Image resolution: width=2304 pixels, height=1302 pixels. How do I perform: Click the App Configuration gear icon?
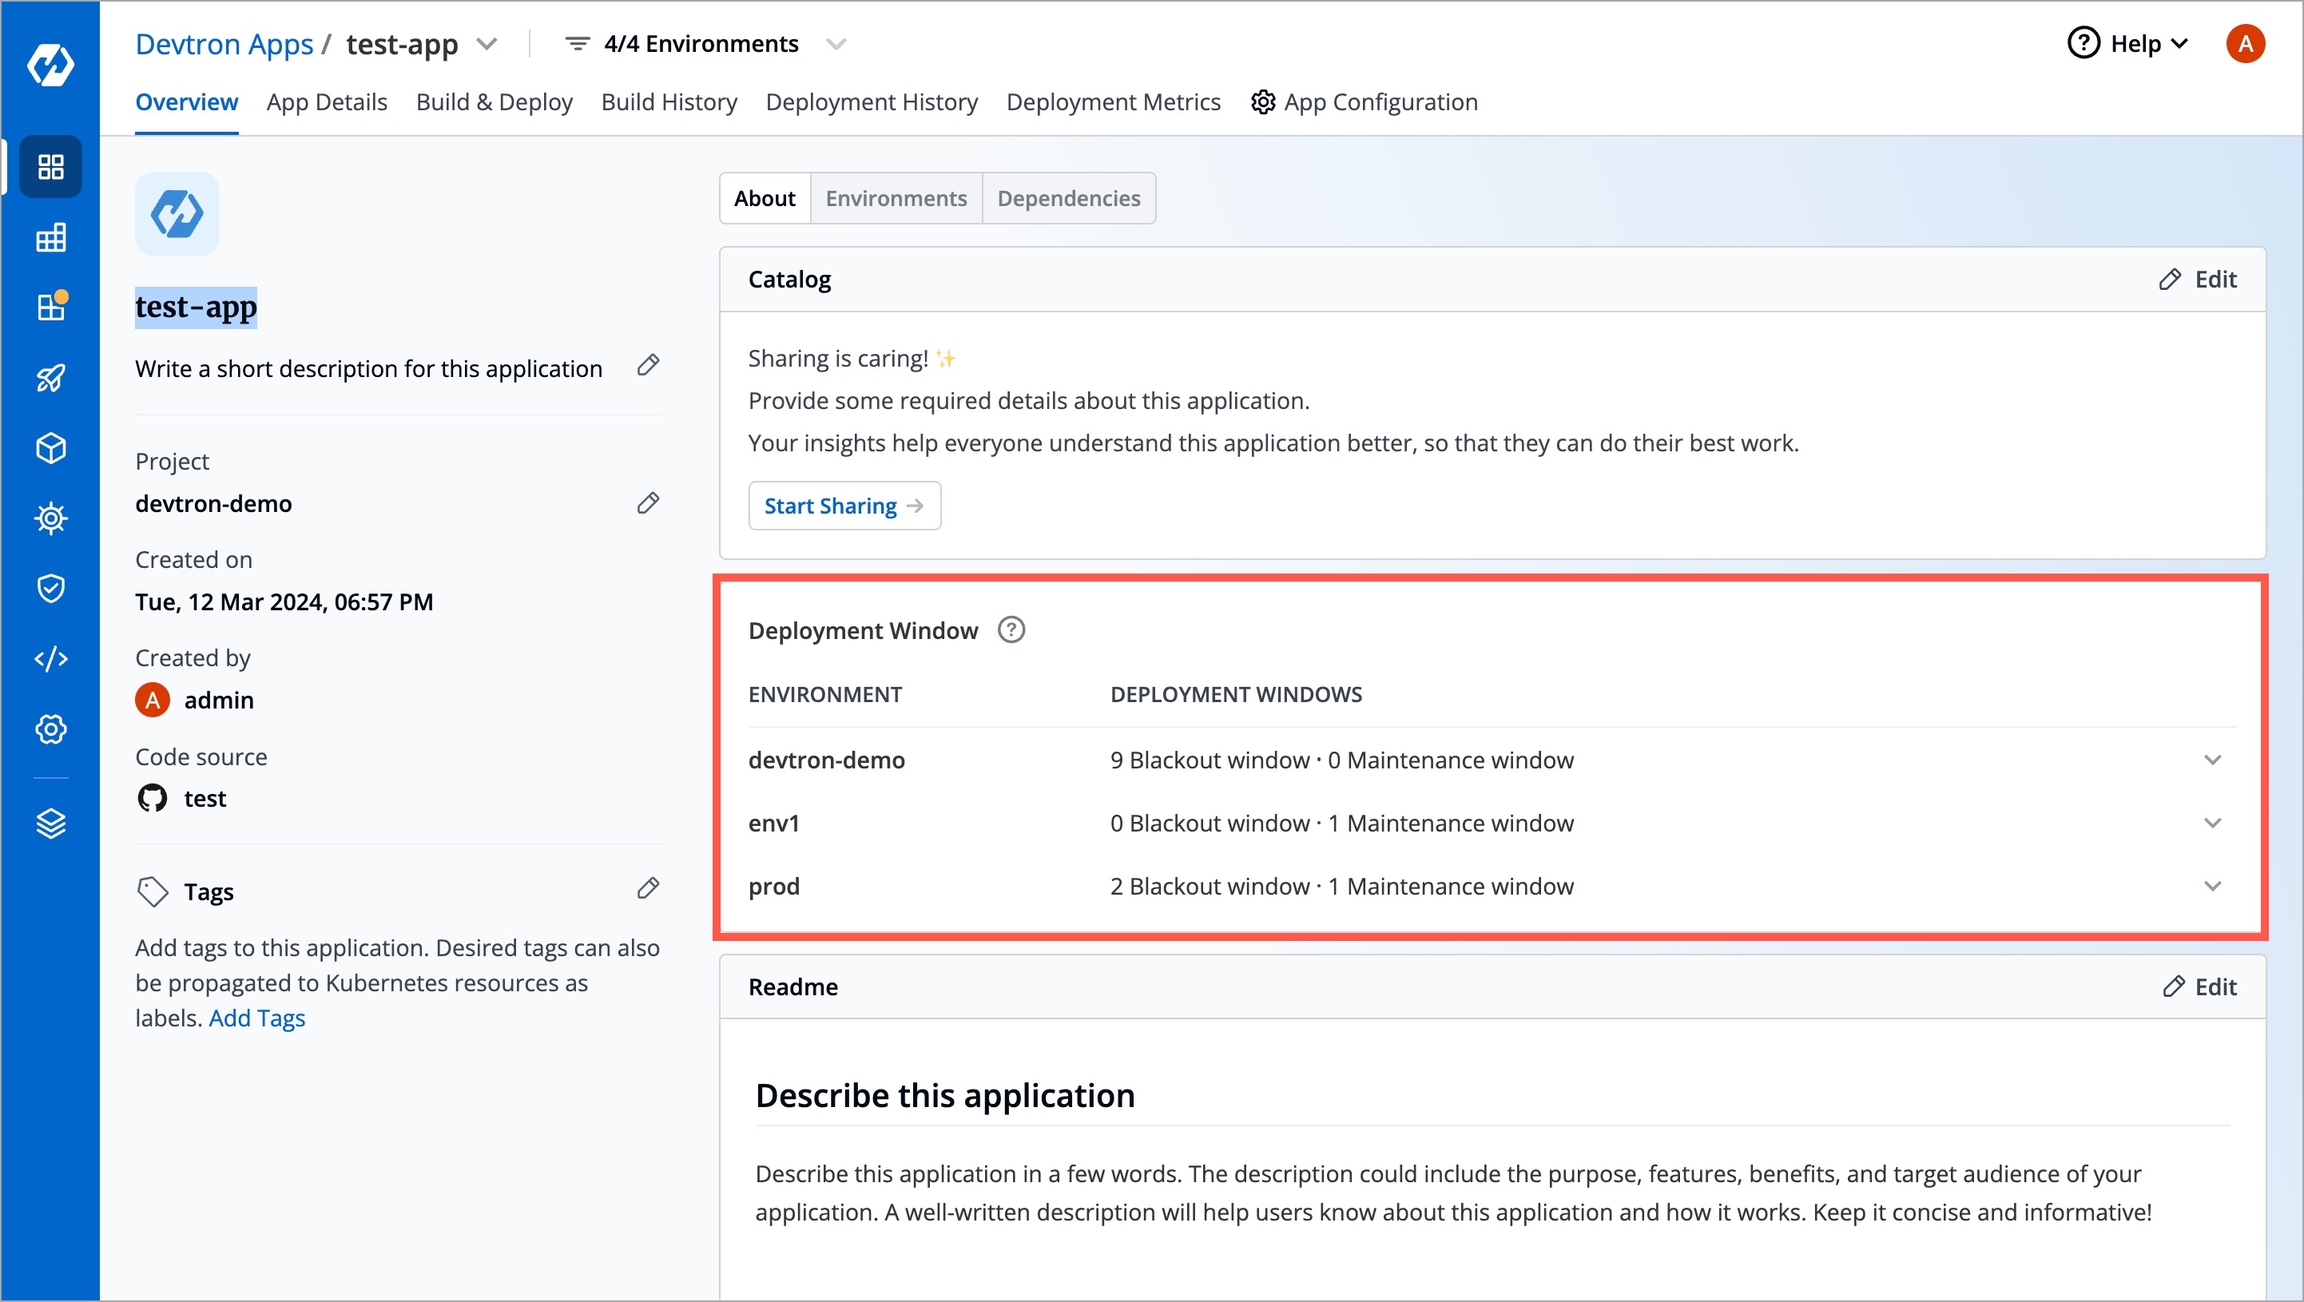click(x=1263, y=102)
